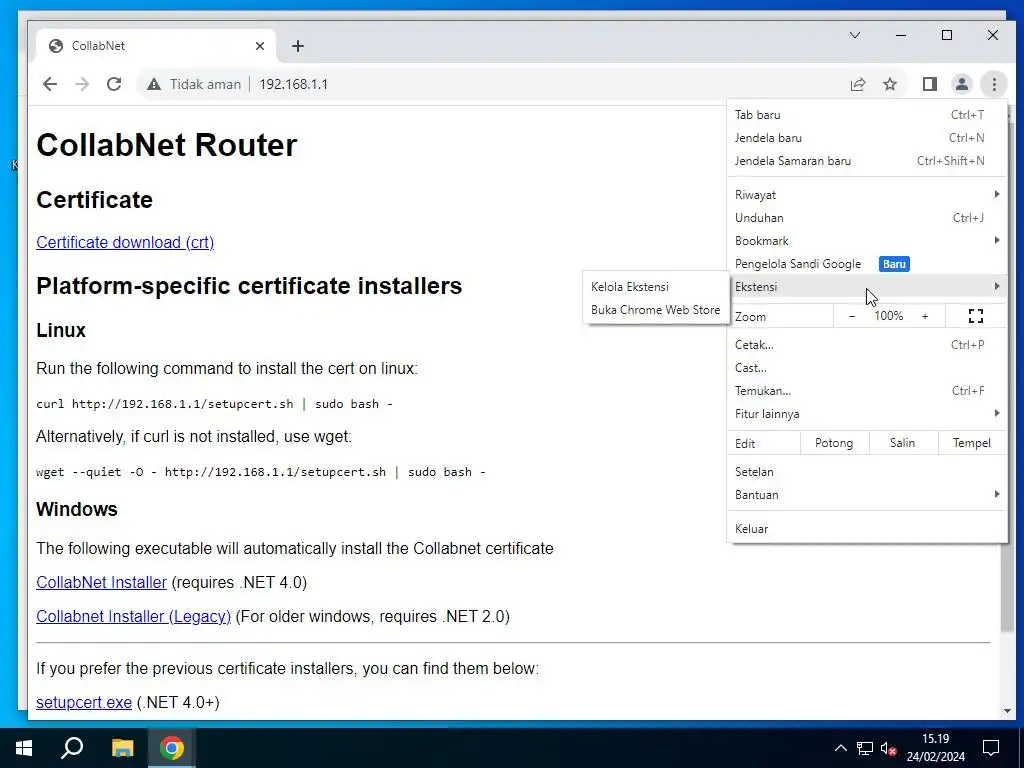
Task: Click 'Collabnet Installer (Legacy)' link
Action: coord(133,616)
